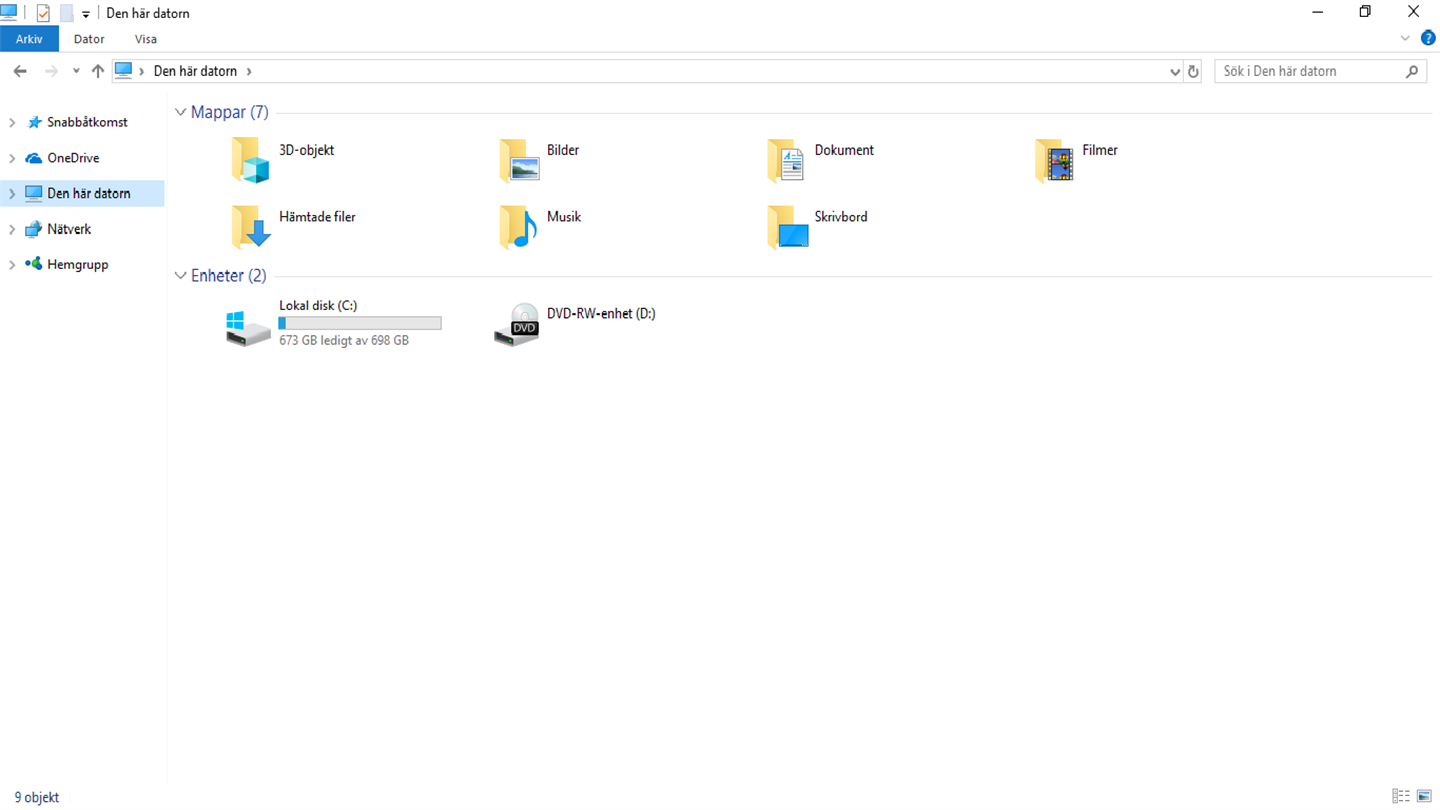Select the Musik folder icon
This screenshot has width=1440, height=810.
click(x=518, y=226)
